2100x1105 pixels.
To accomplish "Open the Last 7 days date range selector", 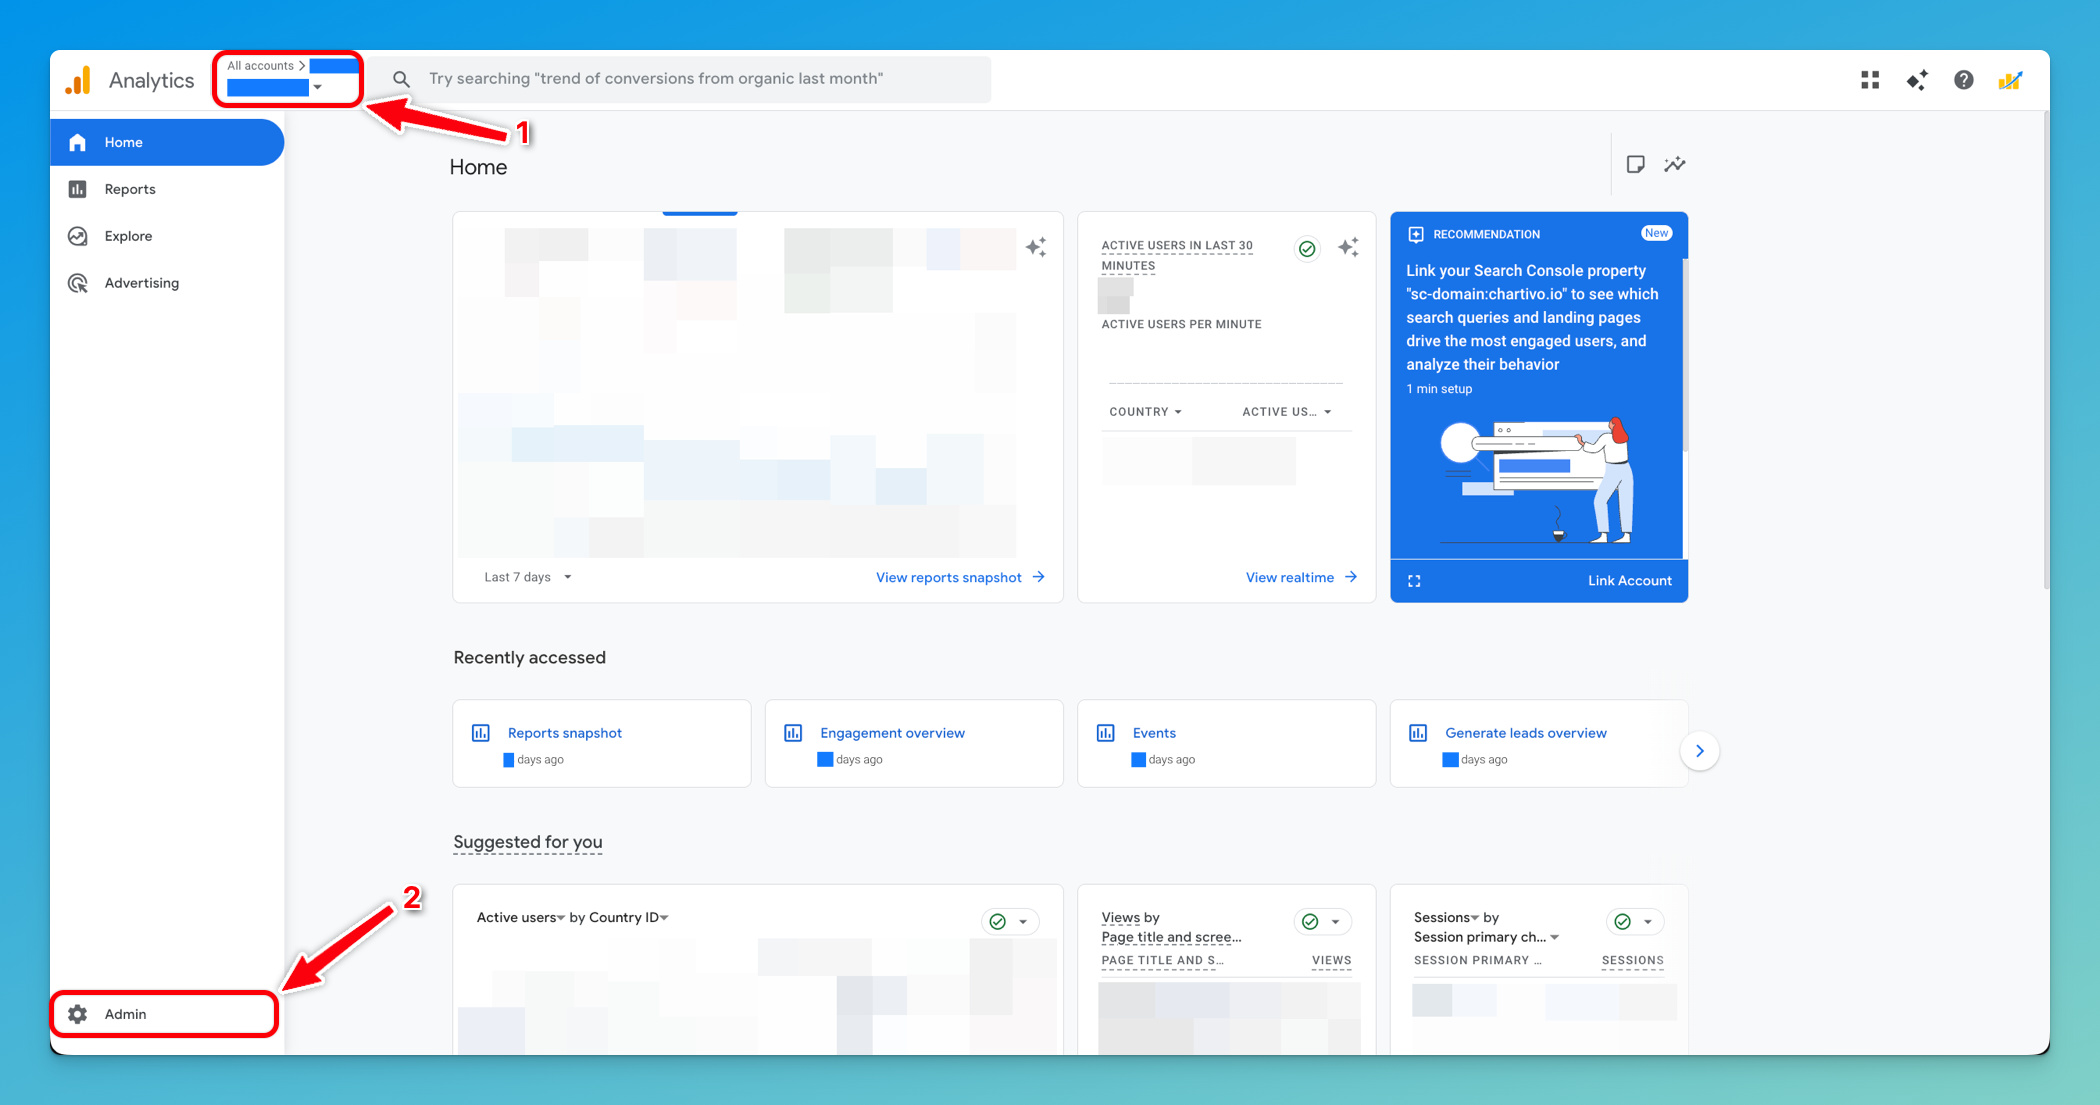I will 527,577.
